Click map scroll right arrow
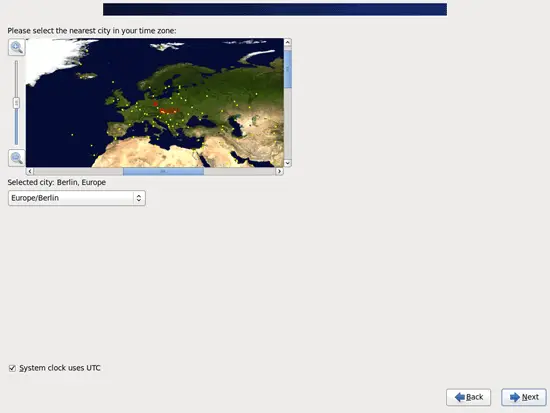Screen dimensions: 550x413 [280, 171]
